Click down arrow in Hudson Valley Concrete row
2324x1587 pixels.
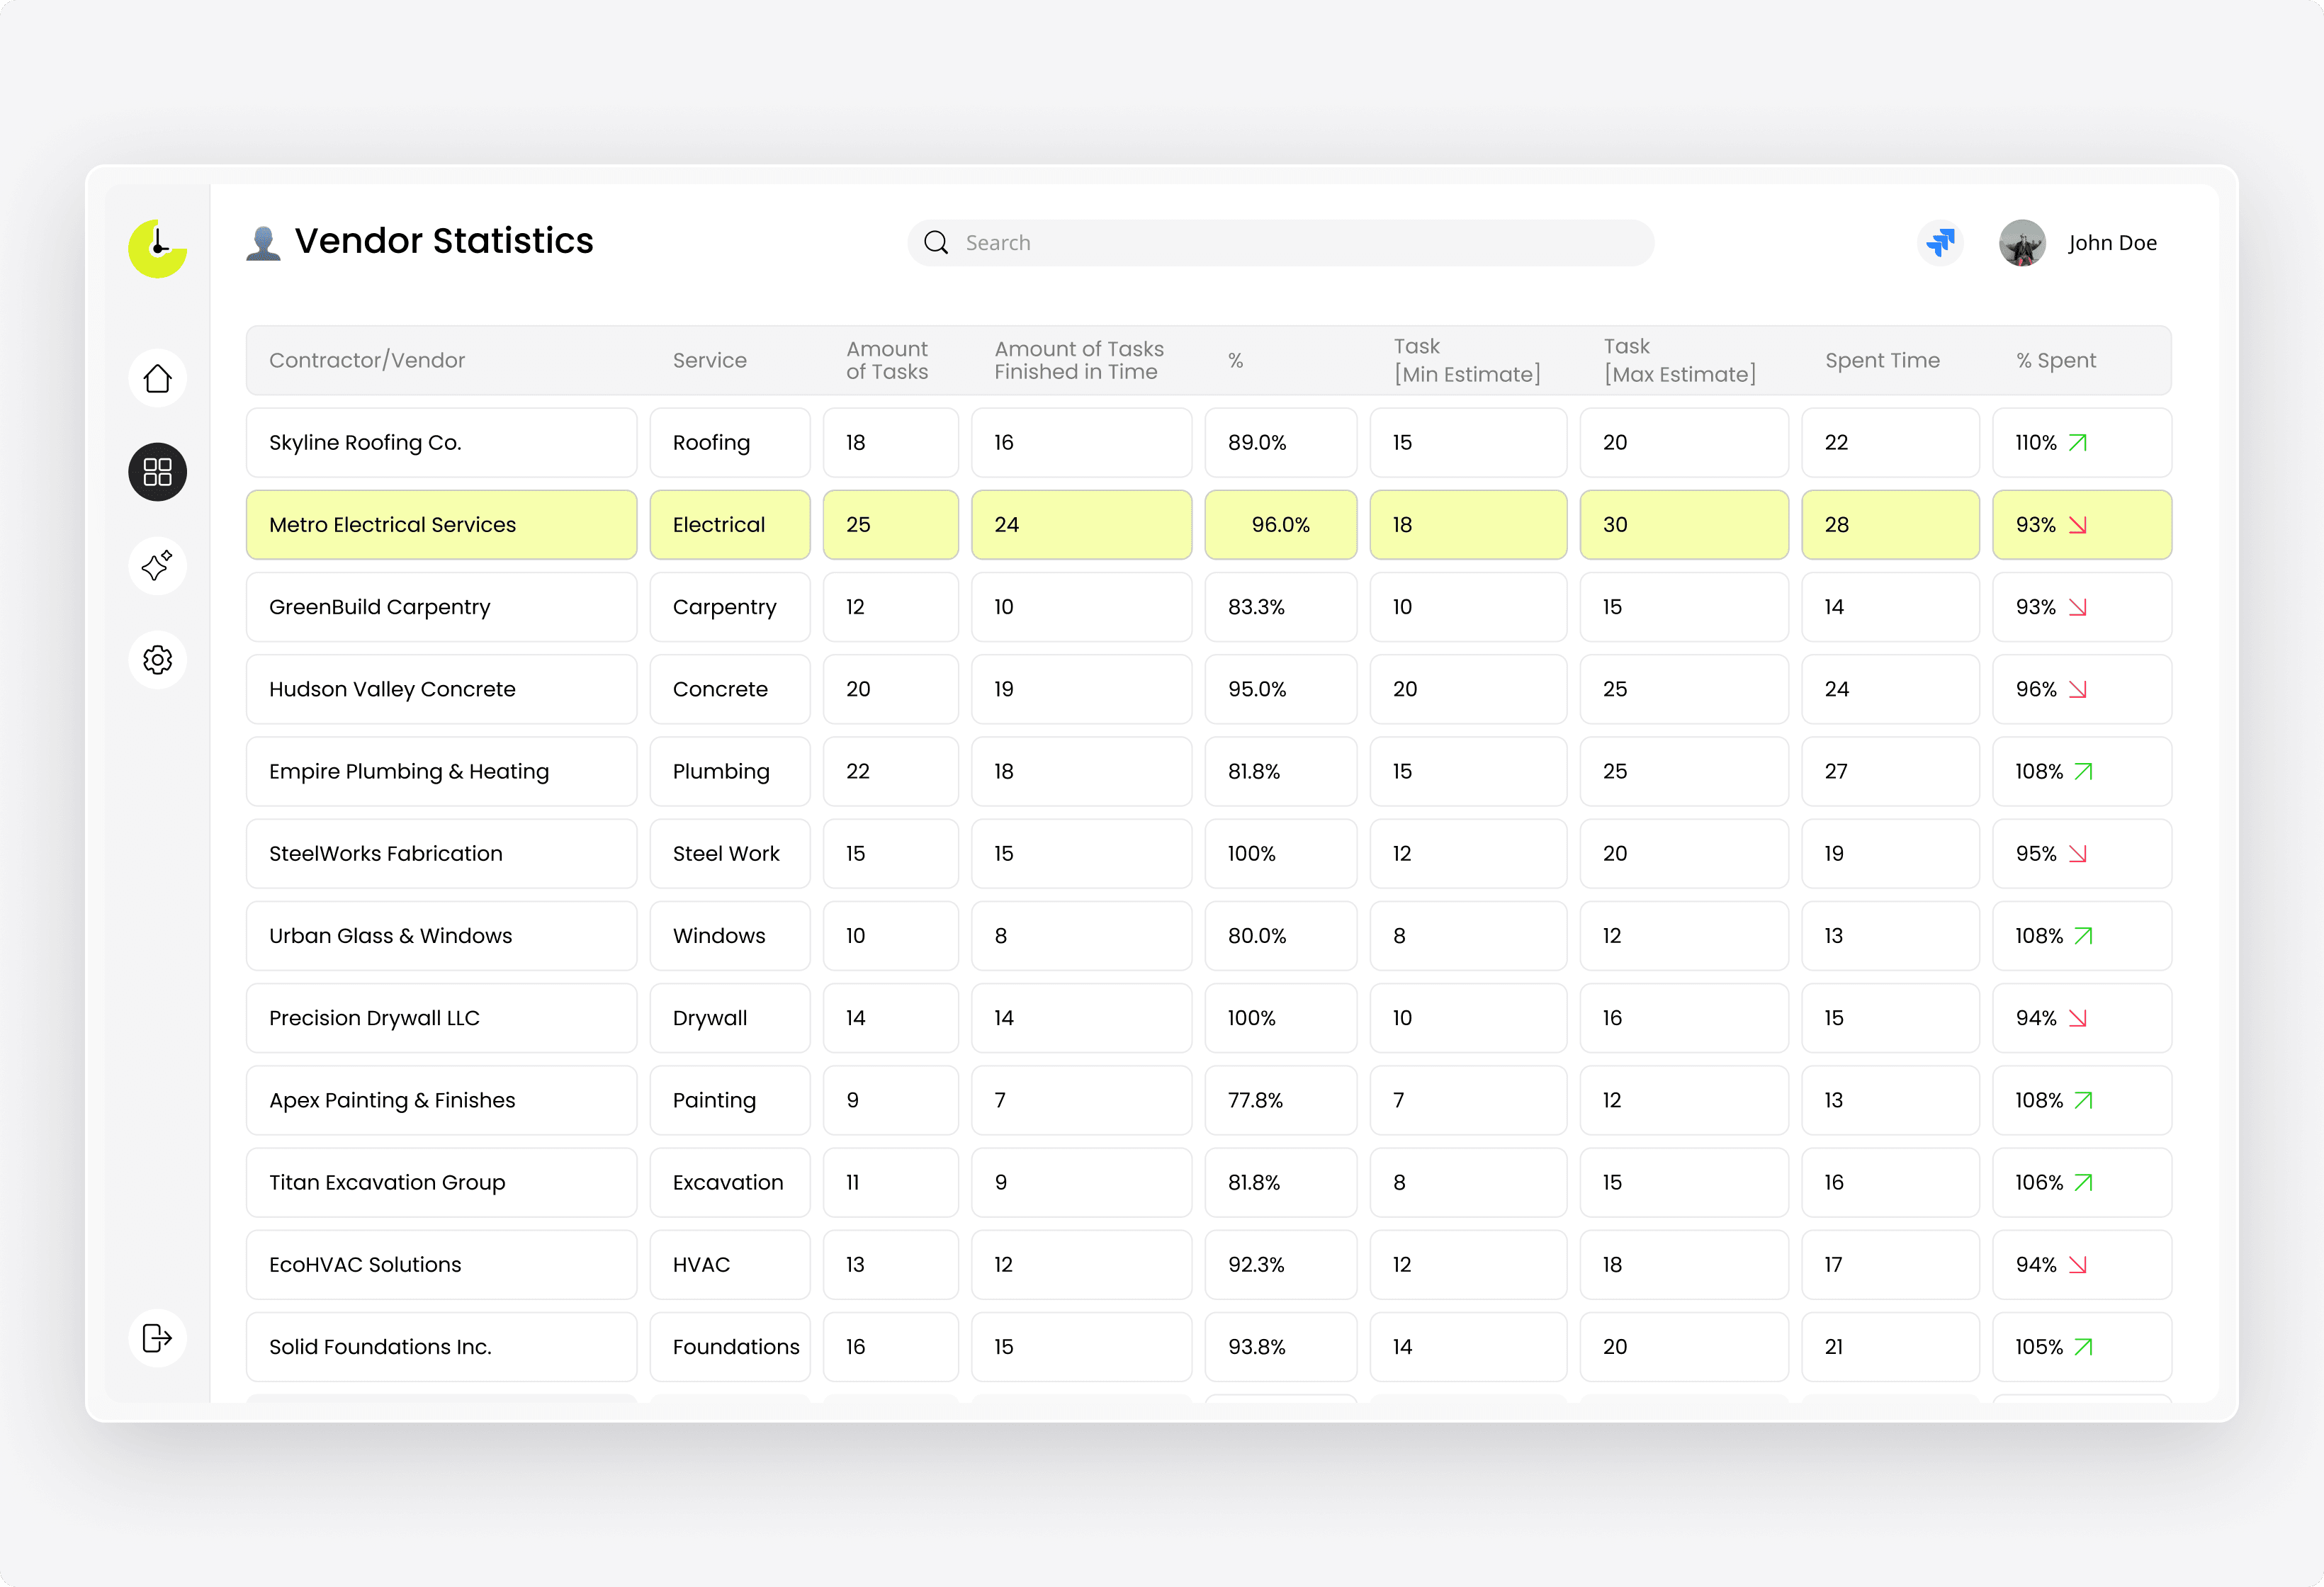pyautogui.click(x=2078, y=689)
